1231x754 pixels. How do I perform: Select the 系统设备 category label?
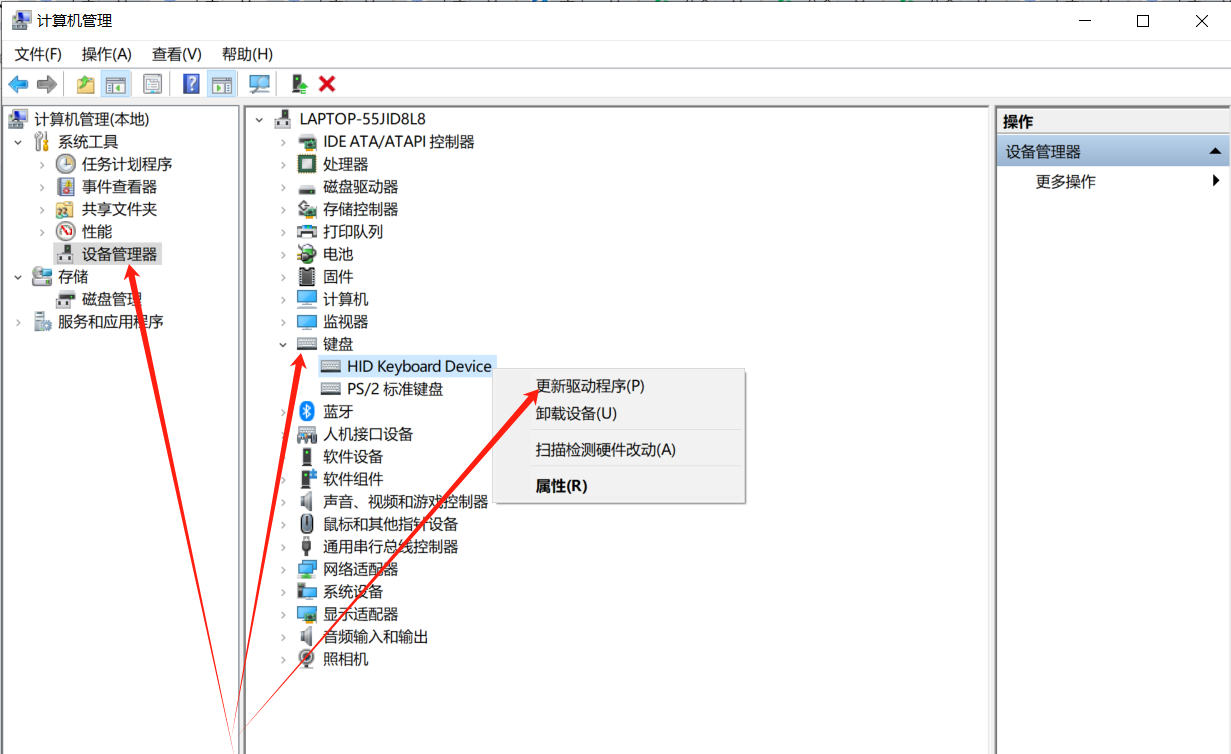tap(353, 592)
